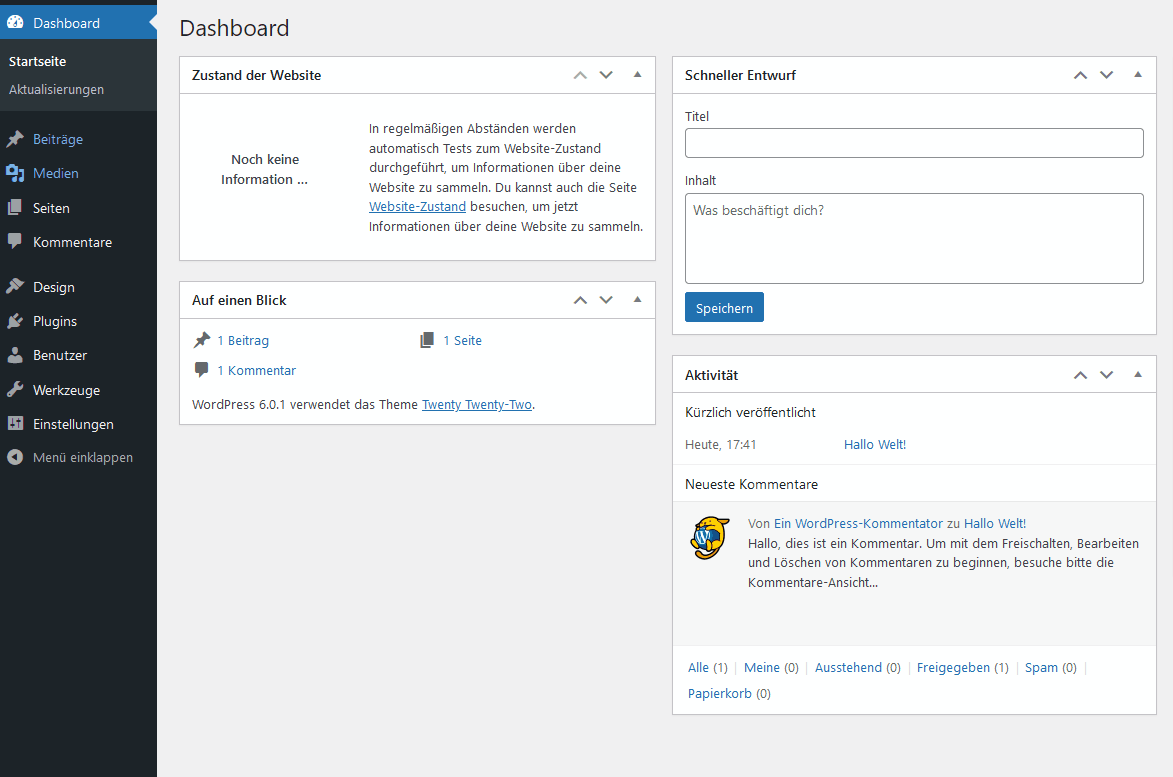Move Schneller Entwurf widget up
Image resolution: width=1173 pixels, height=777 pixels.
(x=1080, y=75)
